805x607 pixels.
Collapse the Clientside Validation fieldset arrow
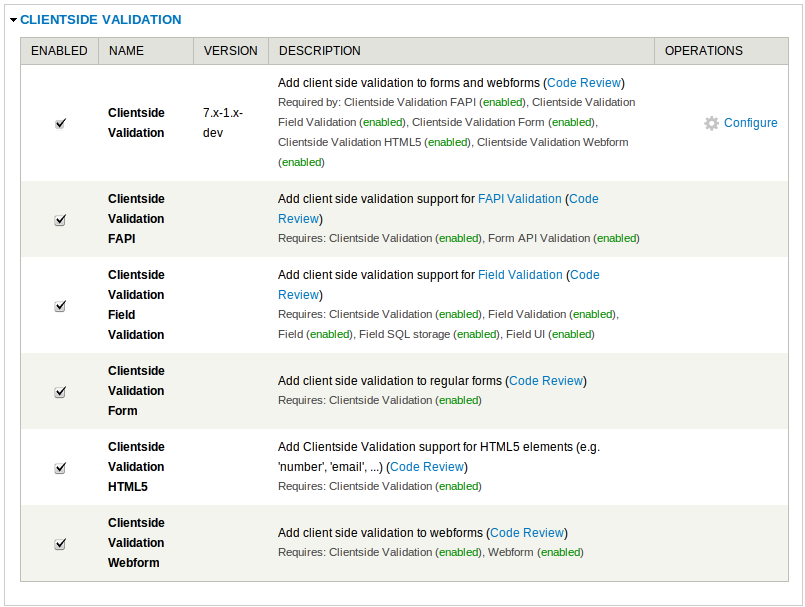tap(13, 20)
